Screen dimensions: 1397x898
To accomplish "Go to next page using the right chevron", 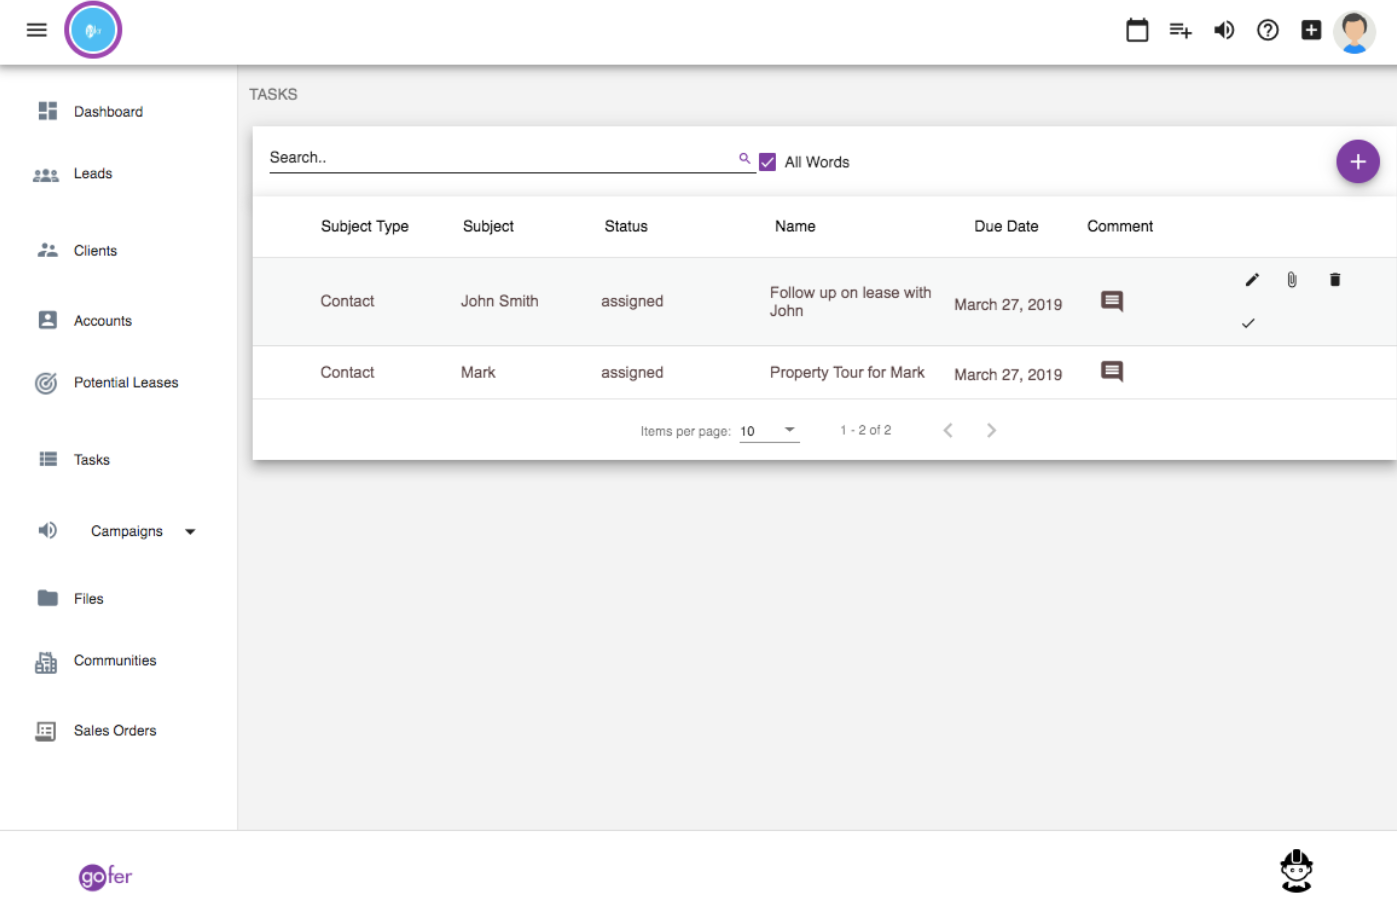I will click(991, 430).
